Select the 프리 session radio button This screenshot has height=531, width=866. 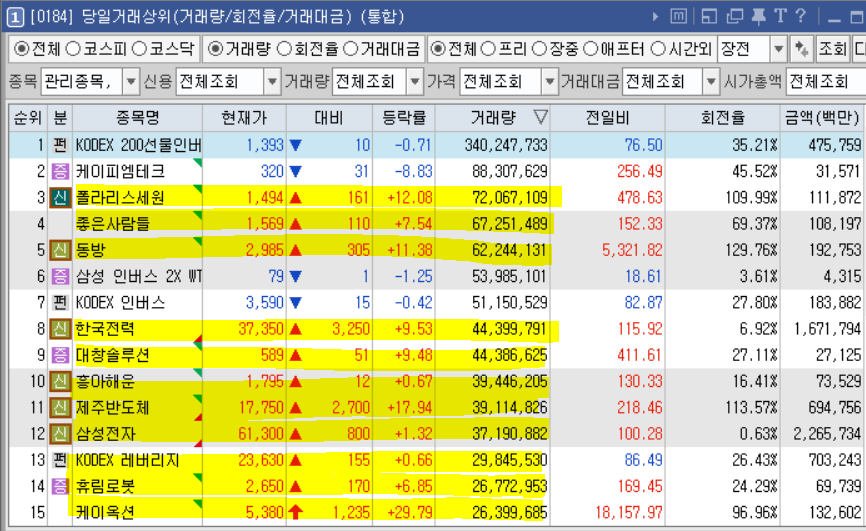(x=488, y=49)
